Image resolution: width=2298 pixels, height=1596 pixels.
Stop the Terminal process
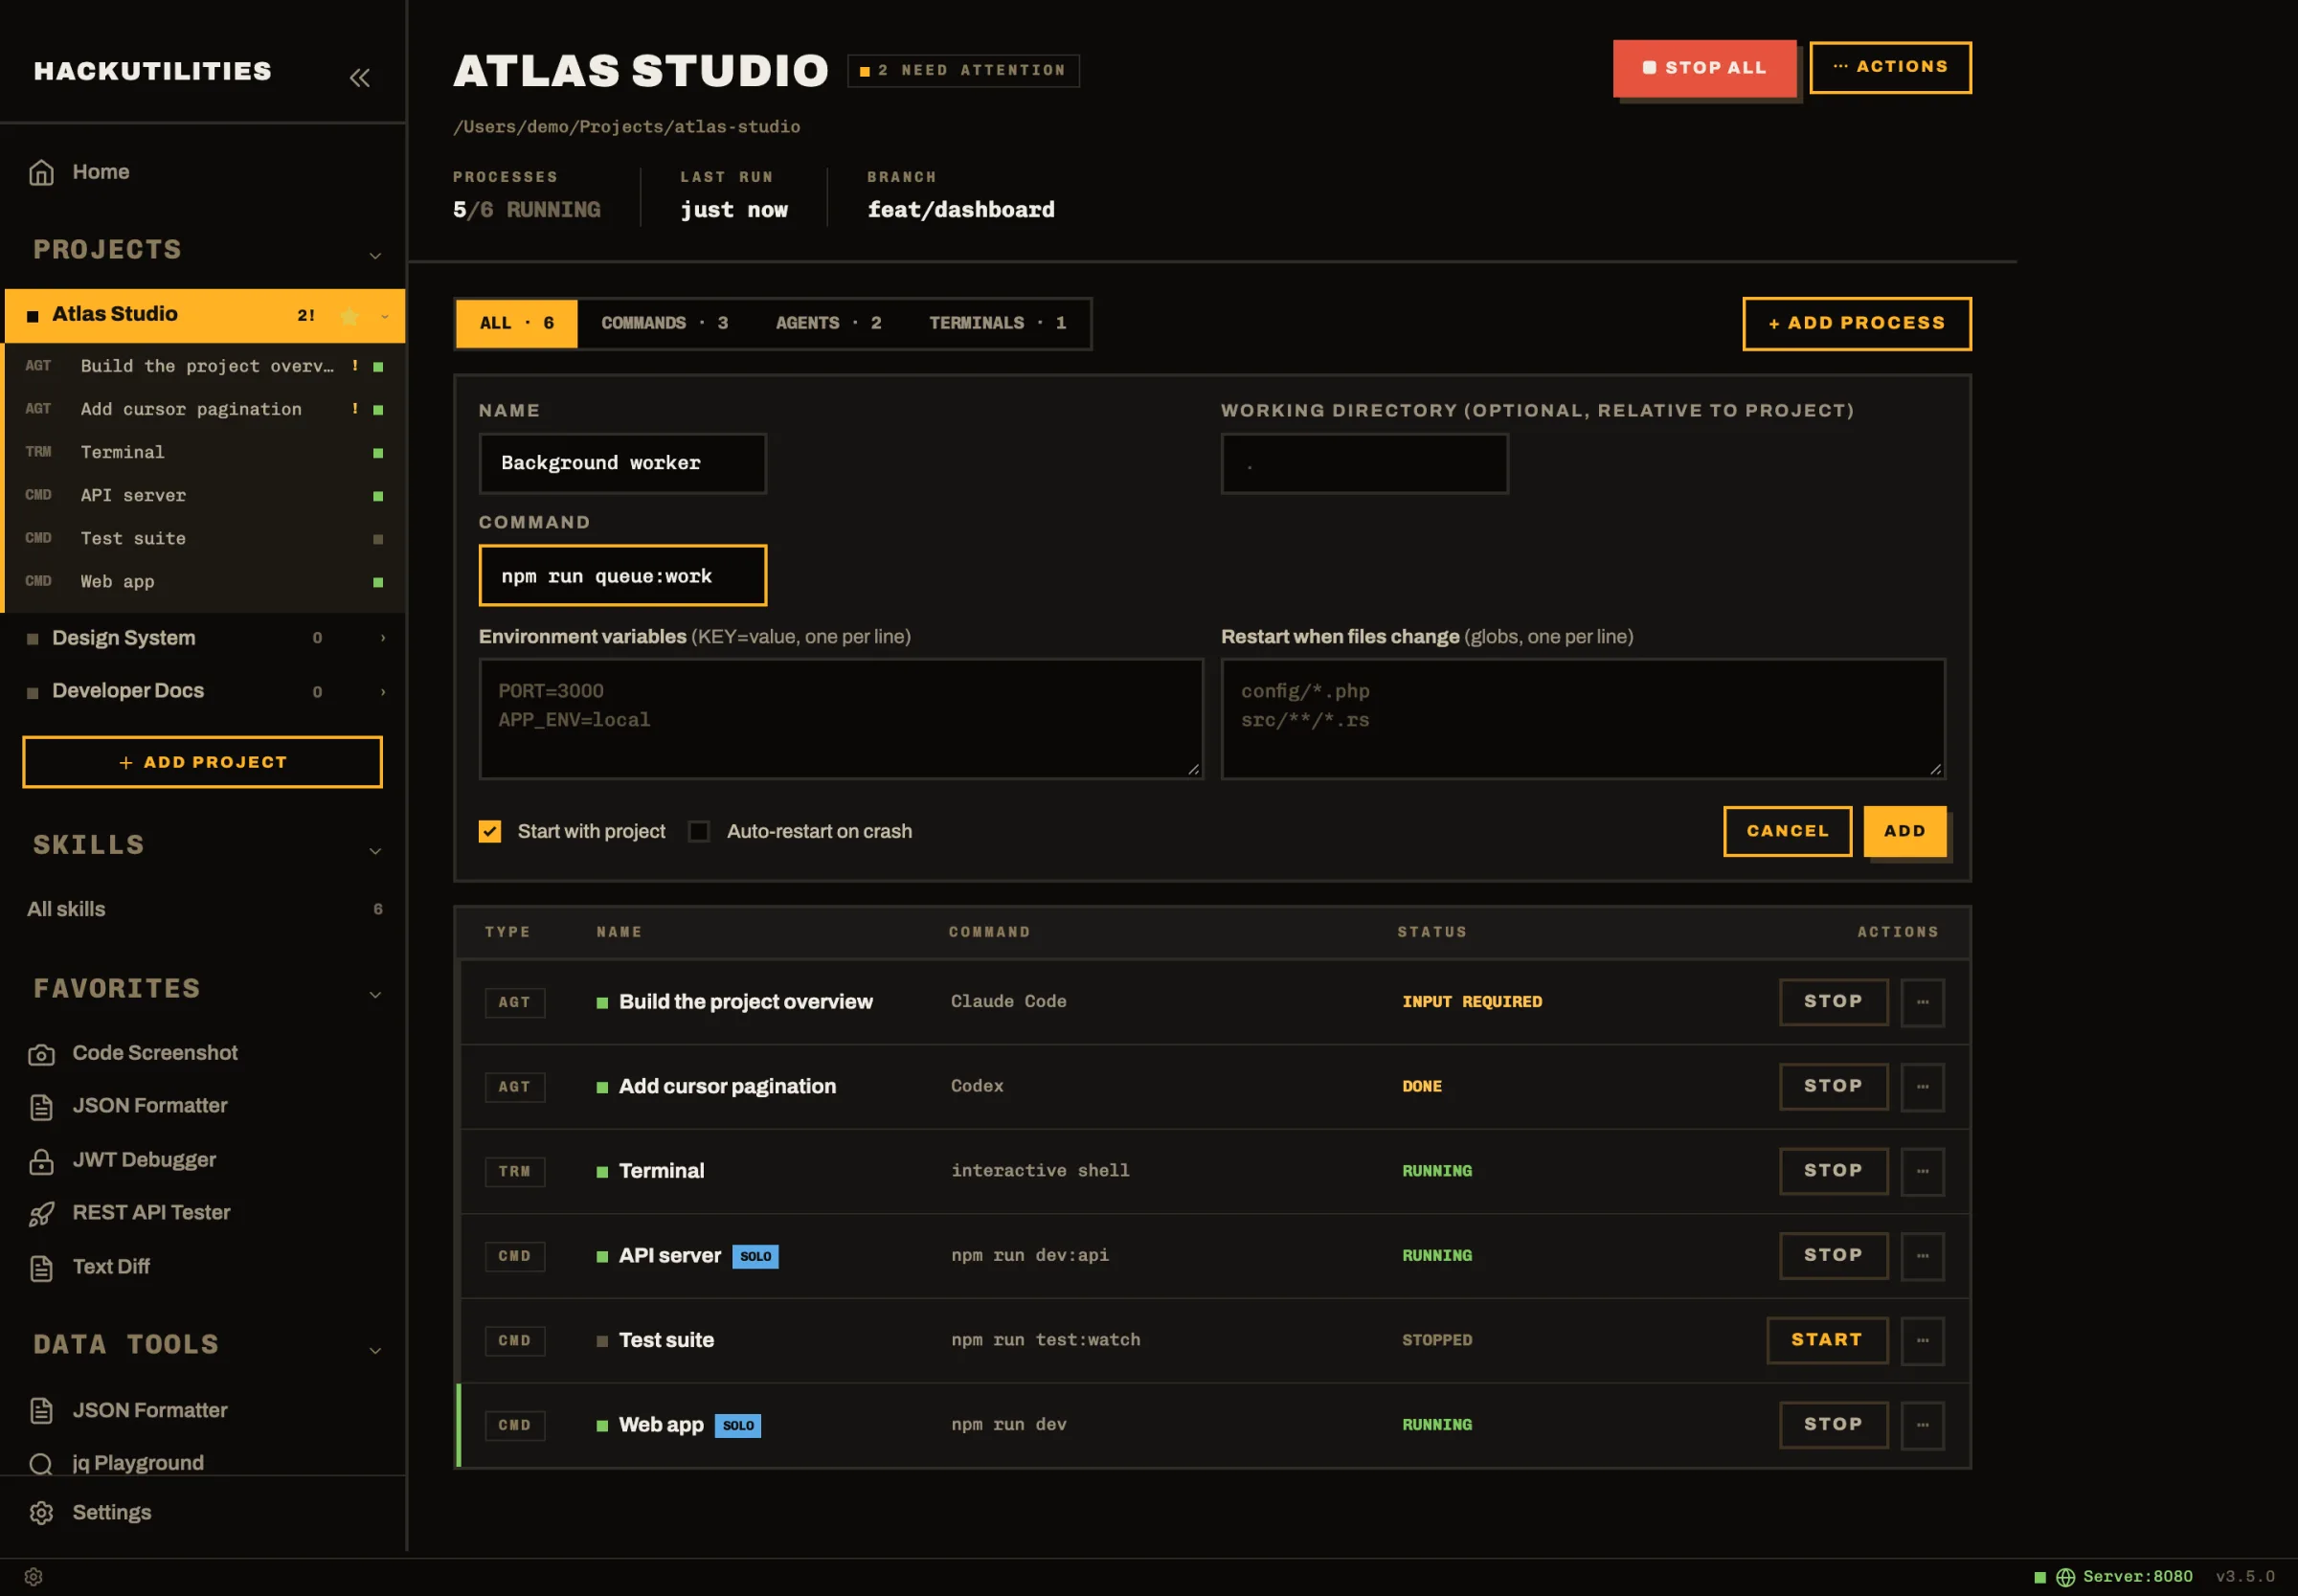click(1833, 1171)
